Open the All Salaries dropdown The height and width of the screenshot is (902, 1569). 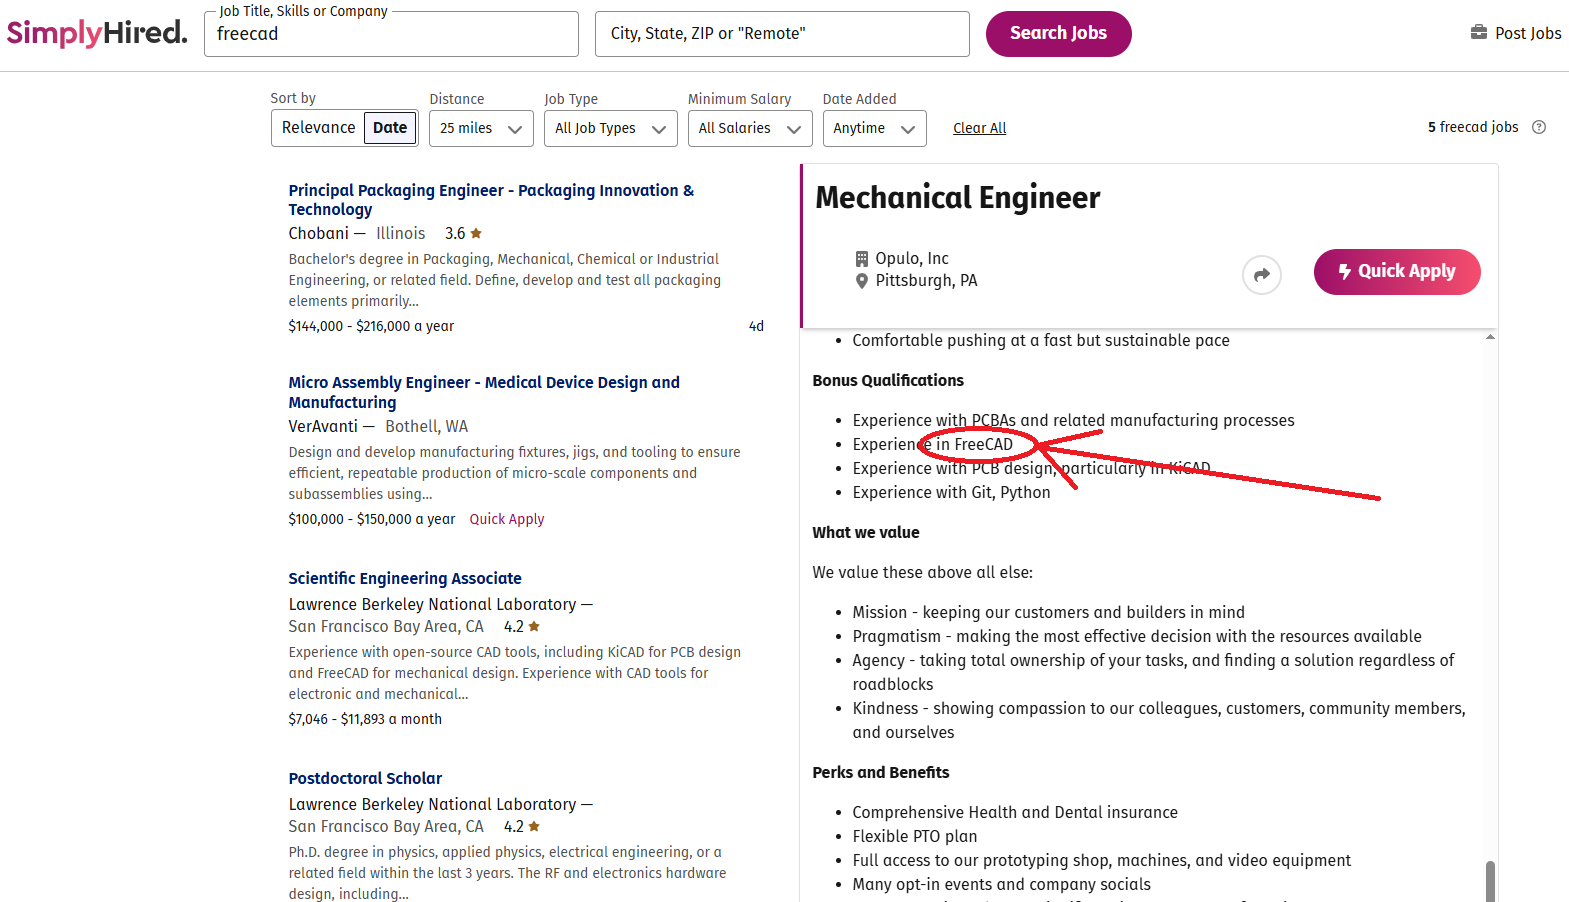click(749, 128)
